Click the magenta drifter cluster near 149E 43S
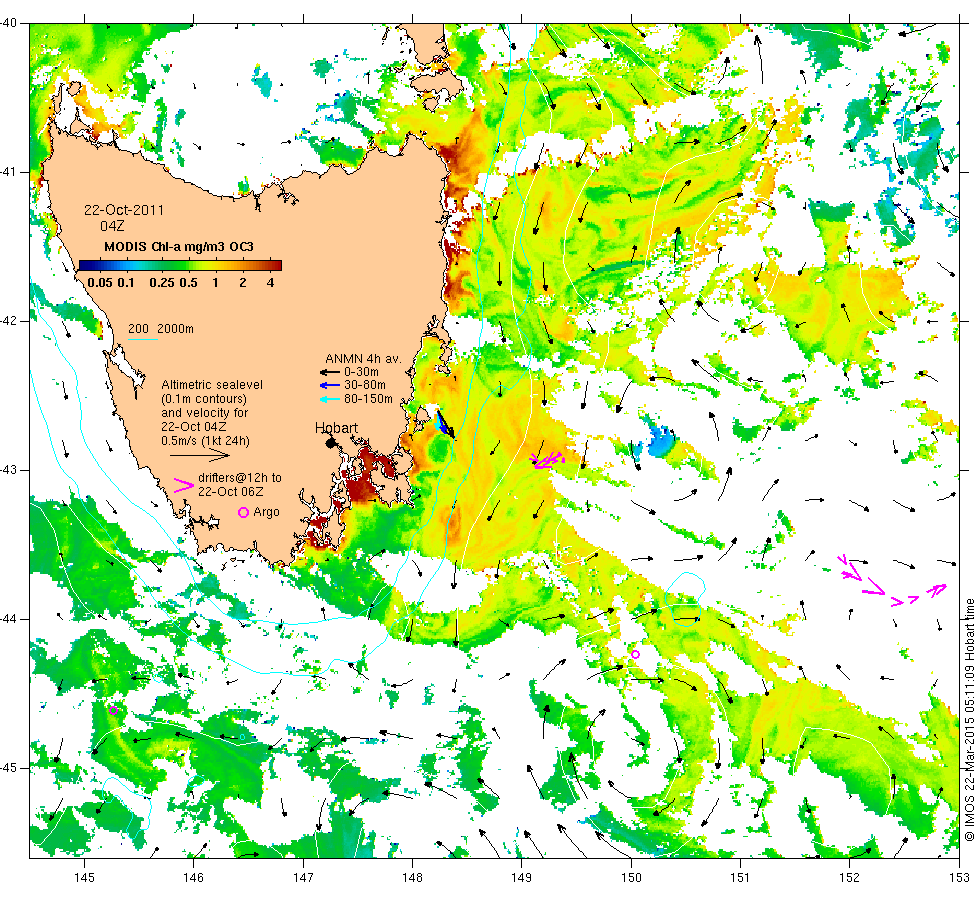Screen dimensions: 980x900 548,460
